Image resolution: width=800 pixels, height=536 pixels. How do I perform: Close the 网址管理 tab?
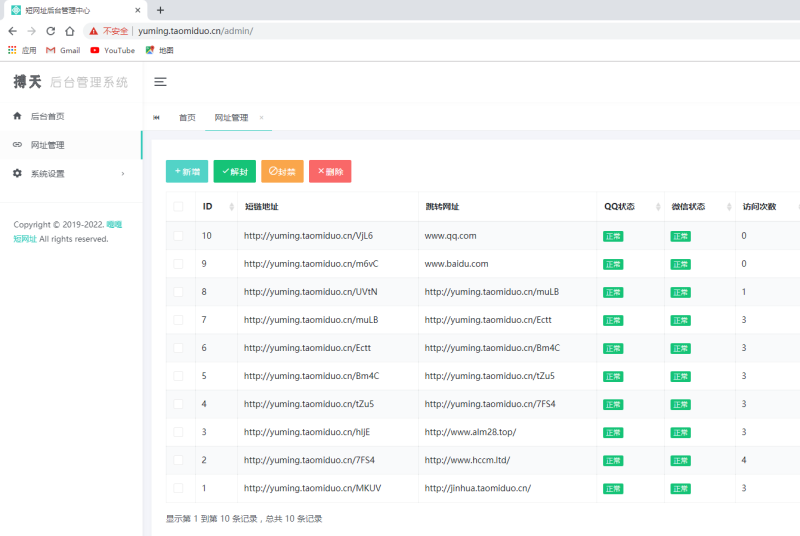(261, 117)
